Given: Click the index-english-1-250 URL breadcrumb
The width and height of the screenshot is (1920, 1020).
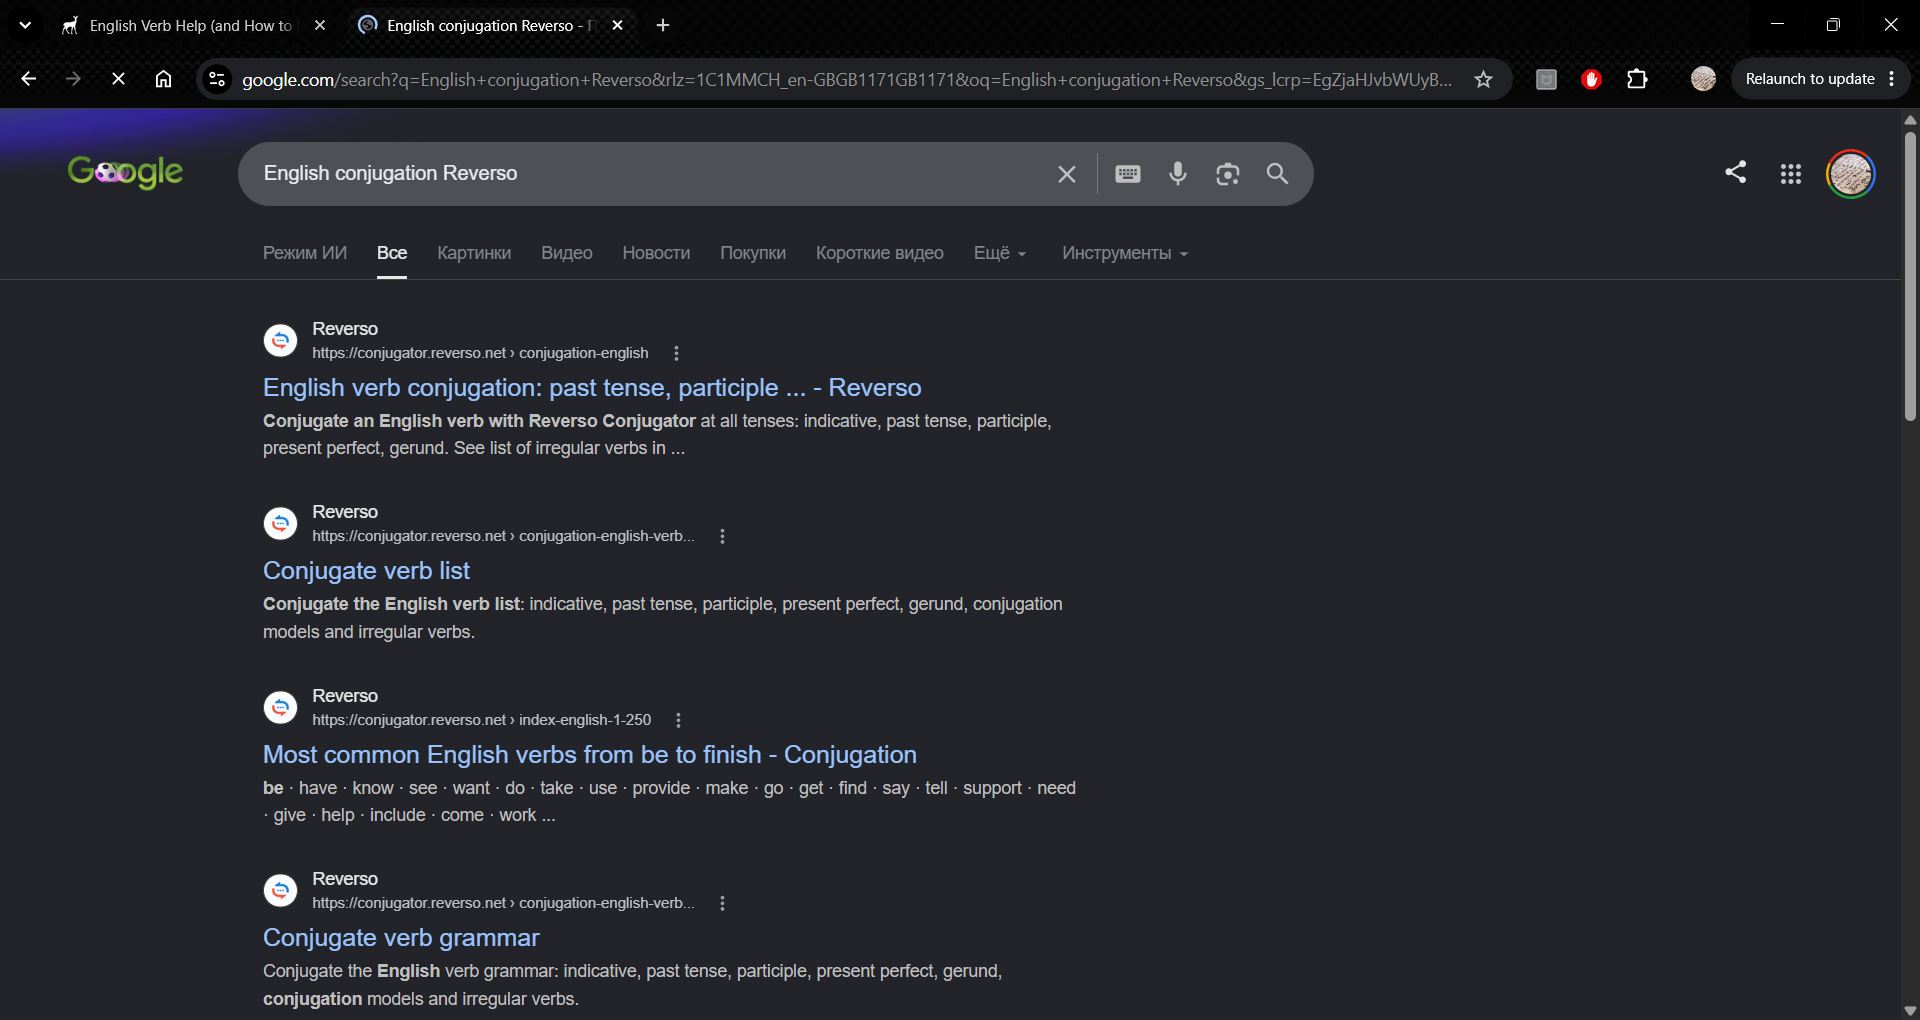Looking at the screenshot, I should click(x=481, y=720).
